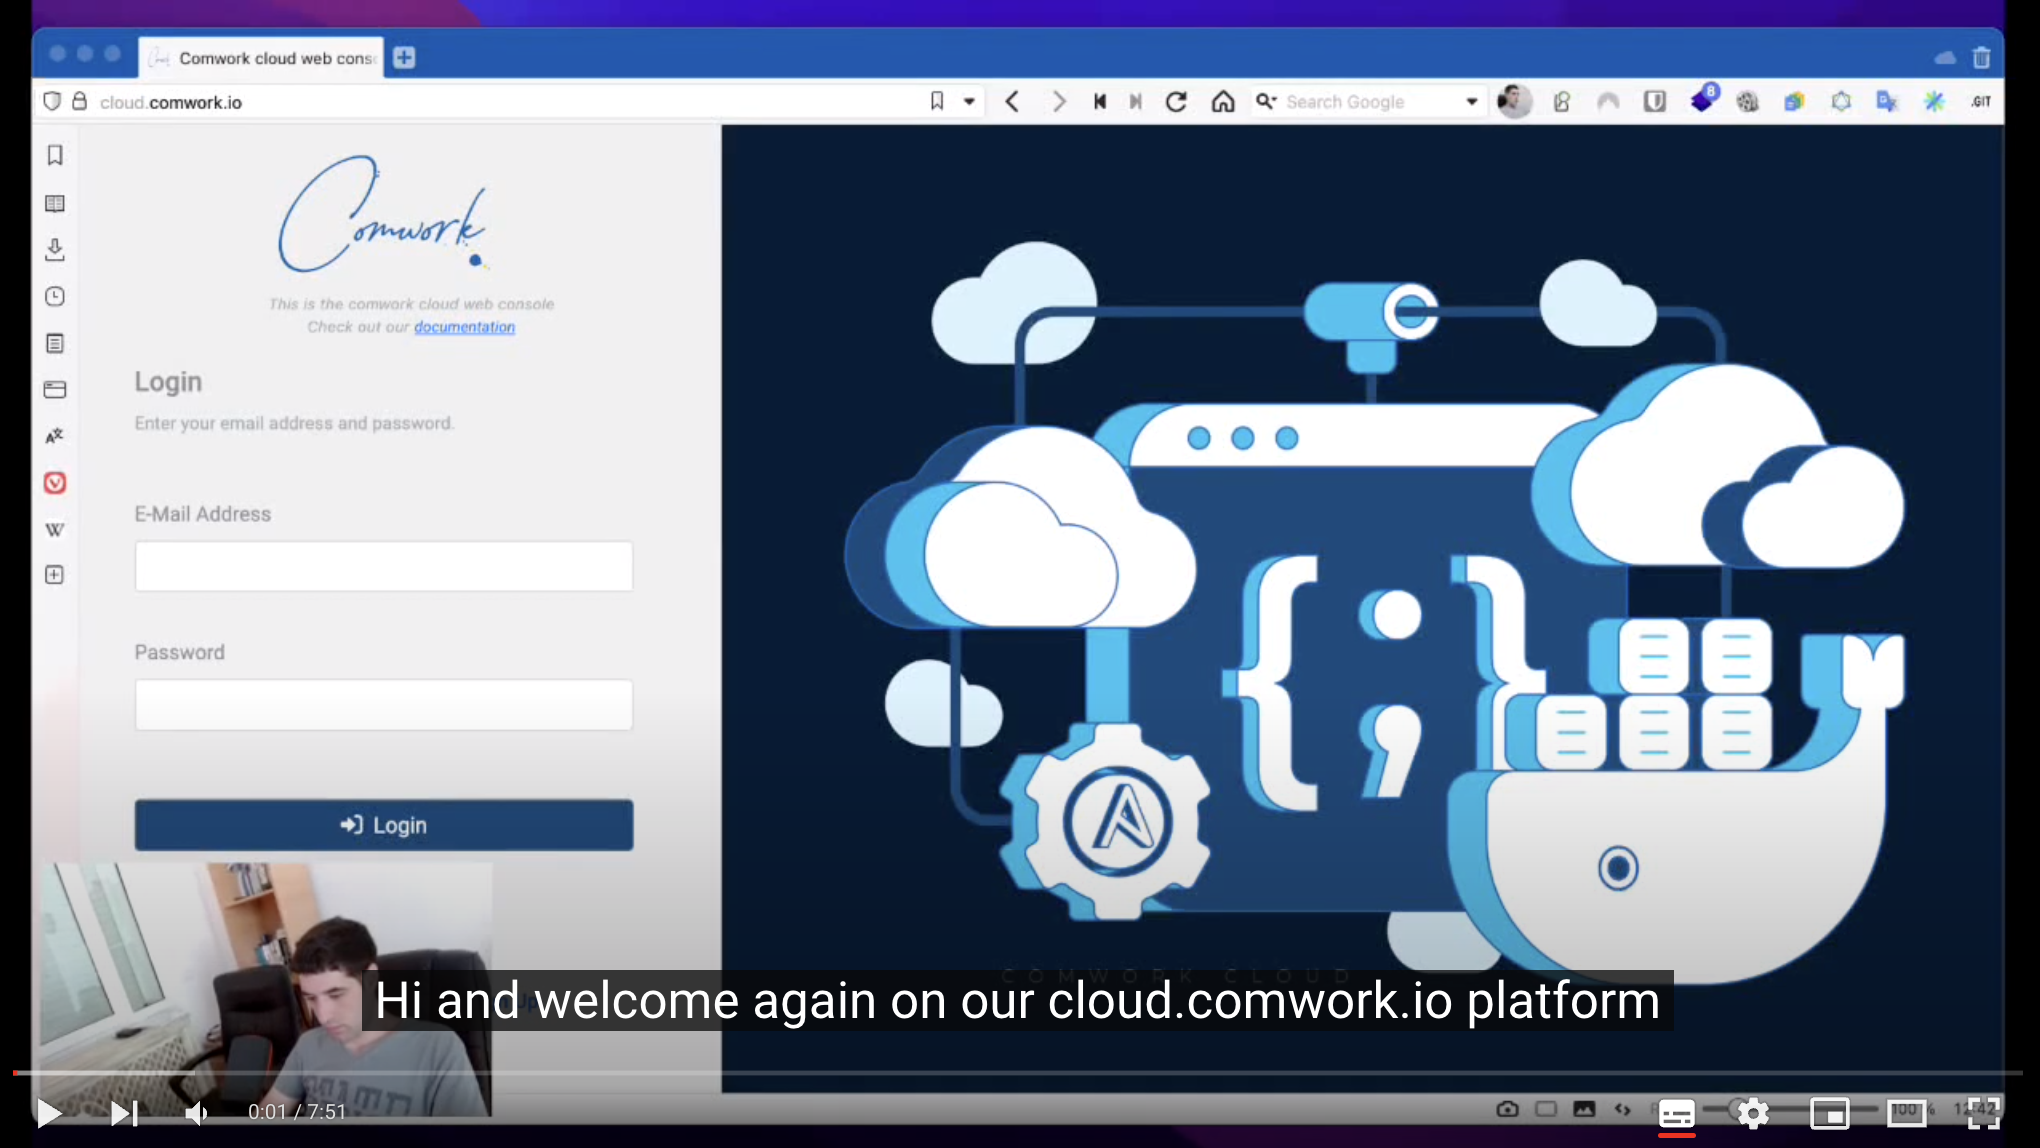
Task: Open the History clock panel
Action: (55, 296)
